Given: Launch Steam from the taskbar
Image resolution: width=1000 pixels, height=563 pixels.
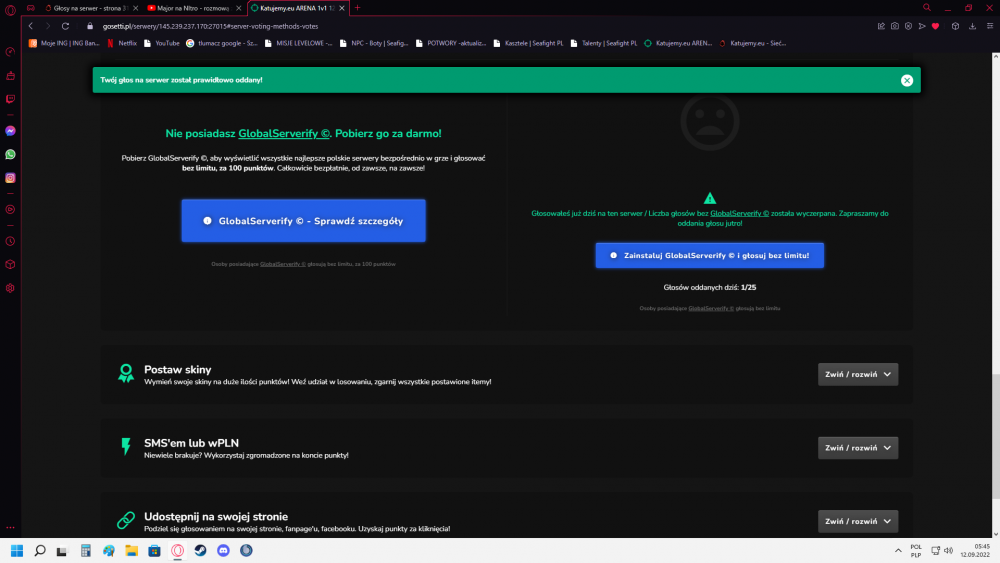Looking at the screenshot, I should pos(200,551).
